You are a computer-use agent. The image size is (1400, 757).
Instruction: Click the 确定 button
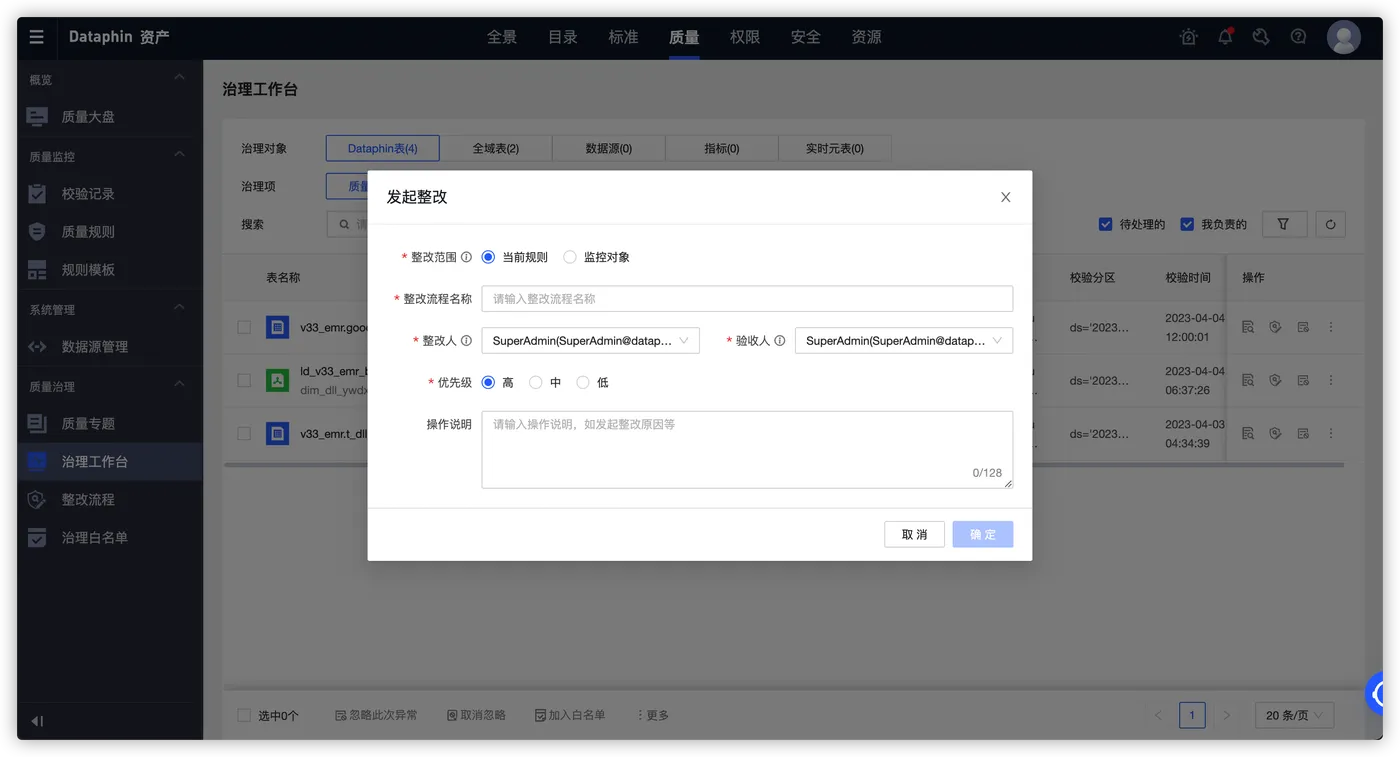tap(983, 535)
